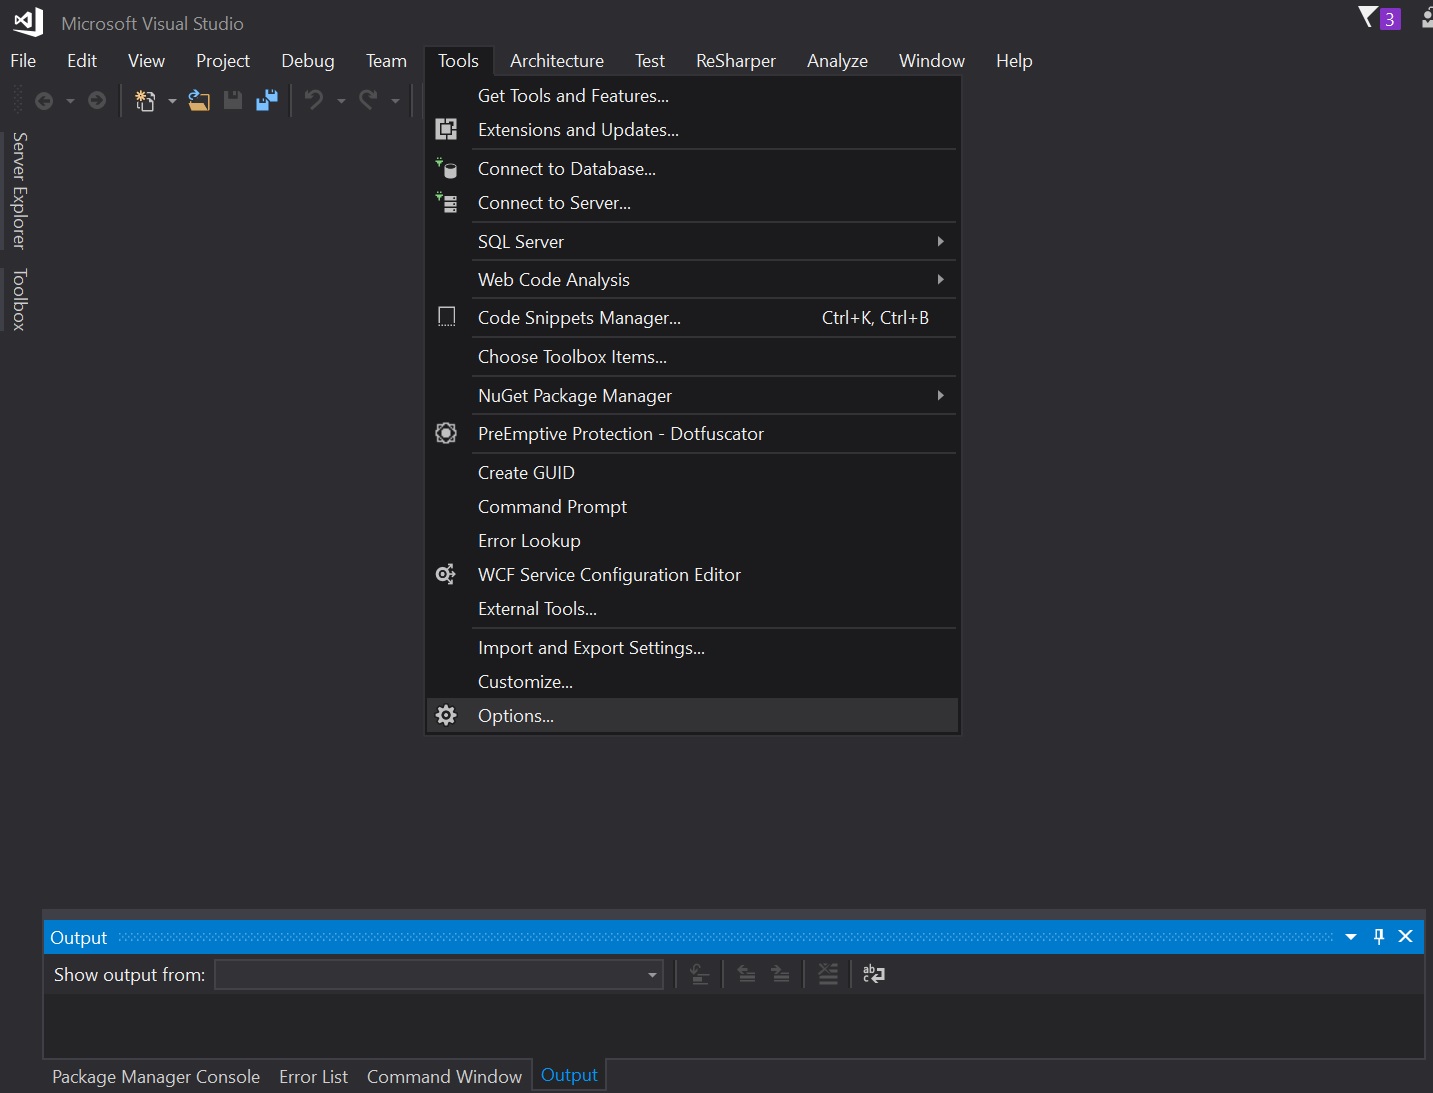Image resolution: width=1433 pixels, height=1093 pixels.
Task: Open a new project using toolbar icon
Action: coord(145,100)
